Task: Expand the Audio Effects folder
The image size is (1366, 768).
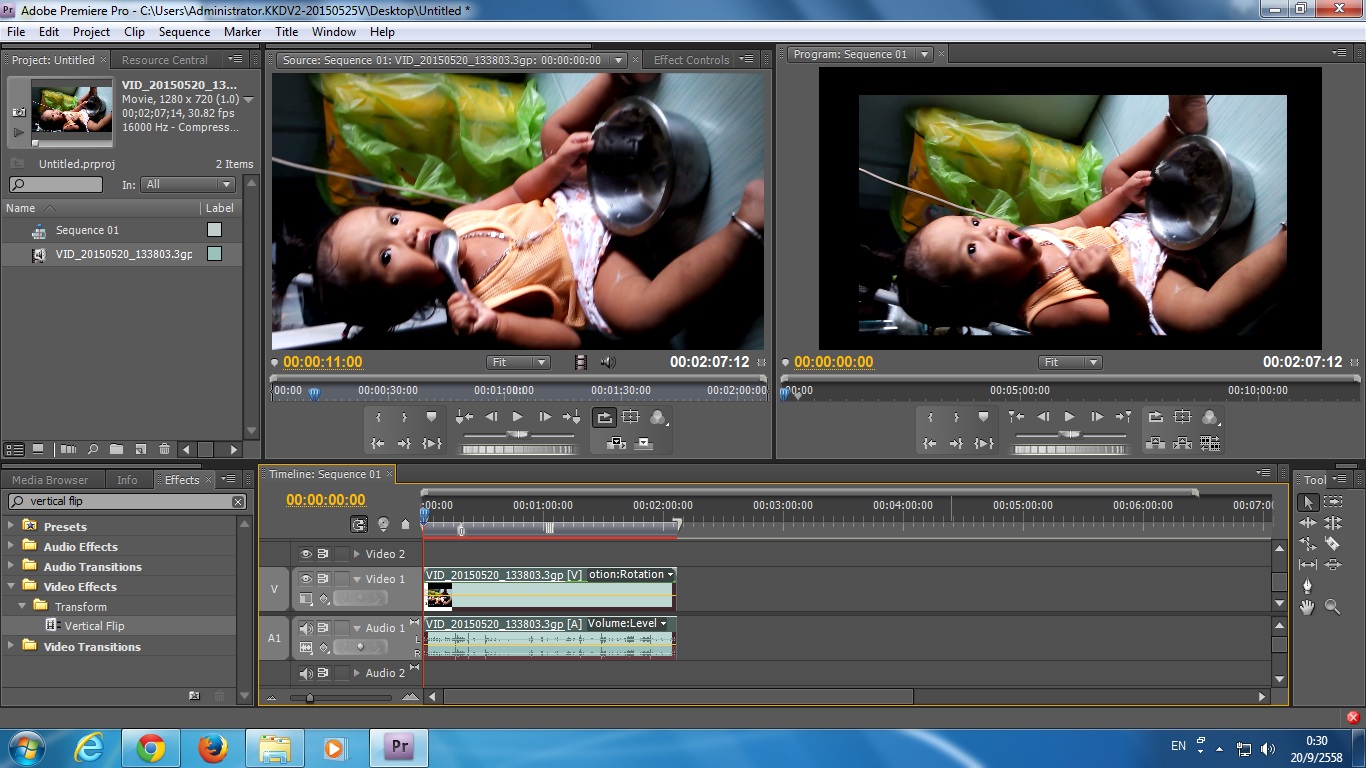Action: [12, 546]
